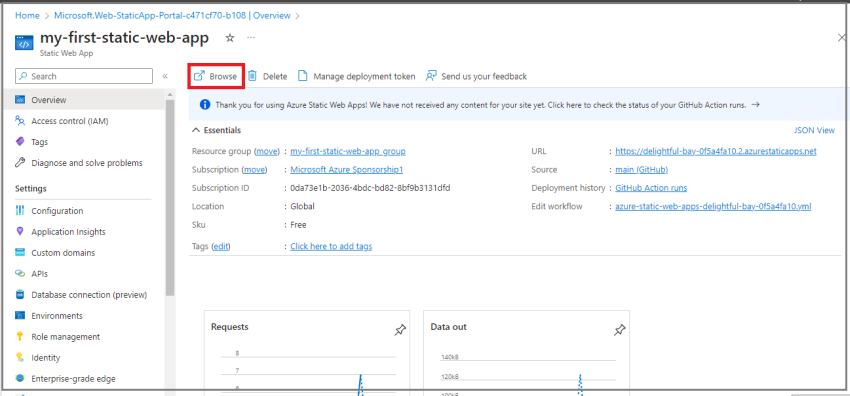The width and height of the screenshot is (850, 396).
Task: Collapse the Essentials section
Action: [x=196, y=130]
